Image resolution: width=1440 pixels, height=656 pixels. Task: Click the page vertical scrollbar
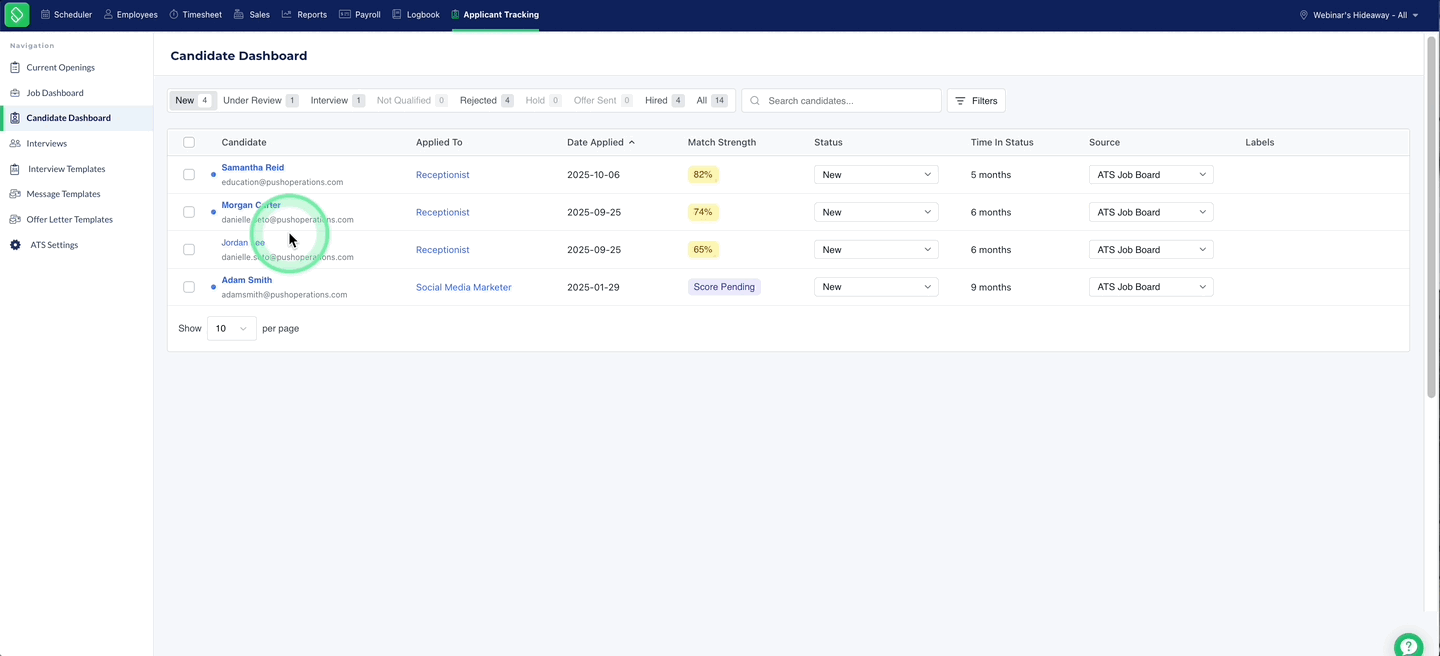pos(1431,215)
